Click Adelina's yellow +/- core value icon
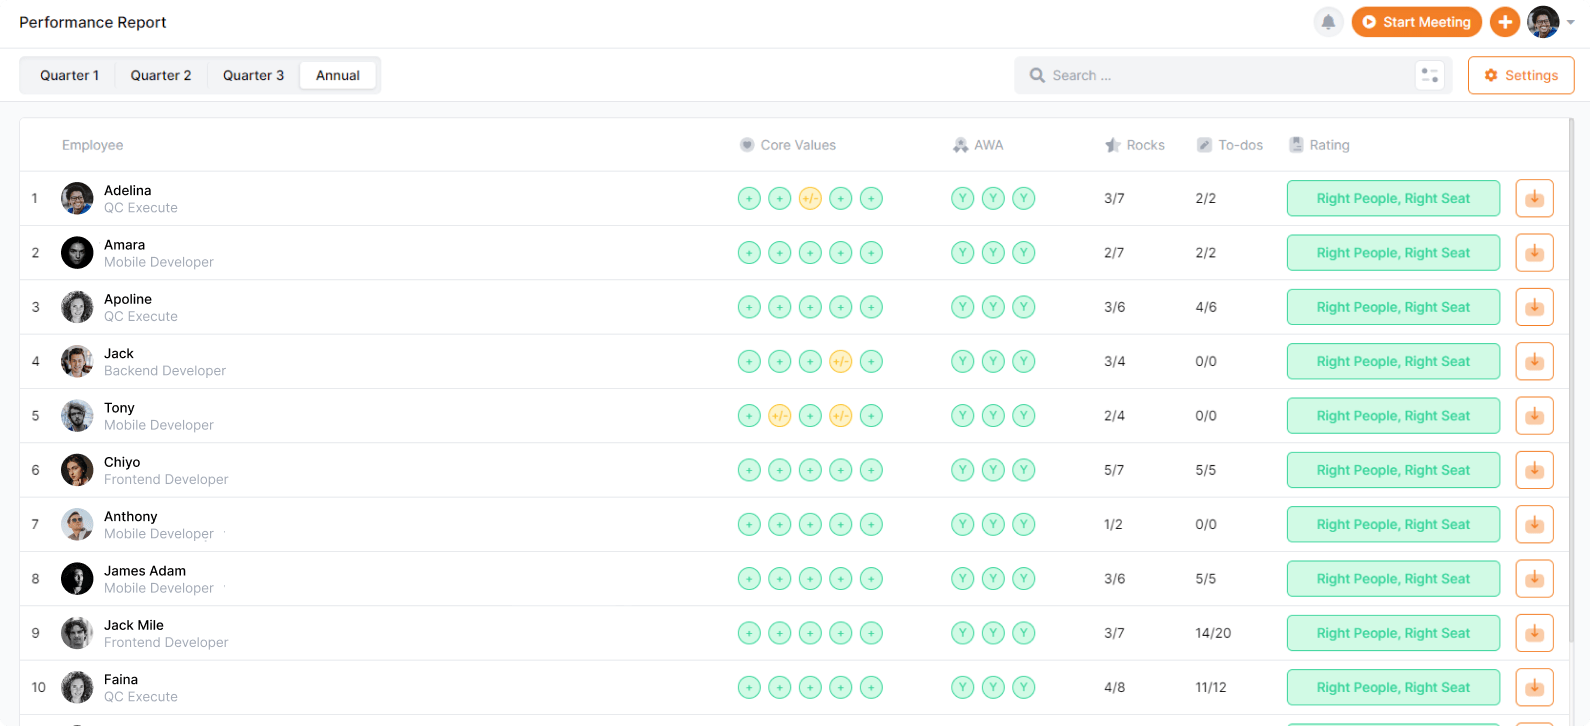 pyautogui.click(x=810, y=199)
